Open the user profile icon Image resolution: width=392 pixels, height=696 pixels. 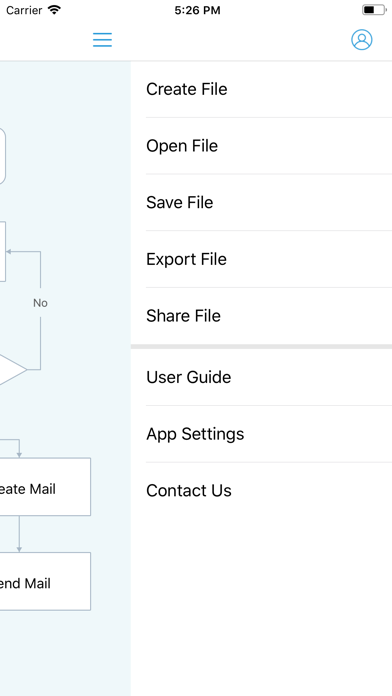[362, 40]
